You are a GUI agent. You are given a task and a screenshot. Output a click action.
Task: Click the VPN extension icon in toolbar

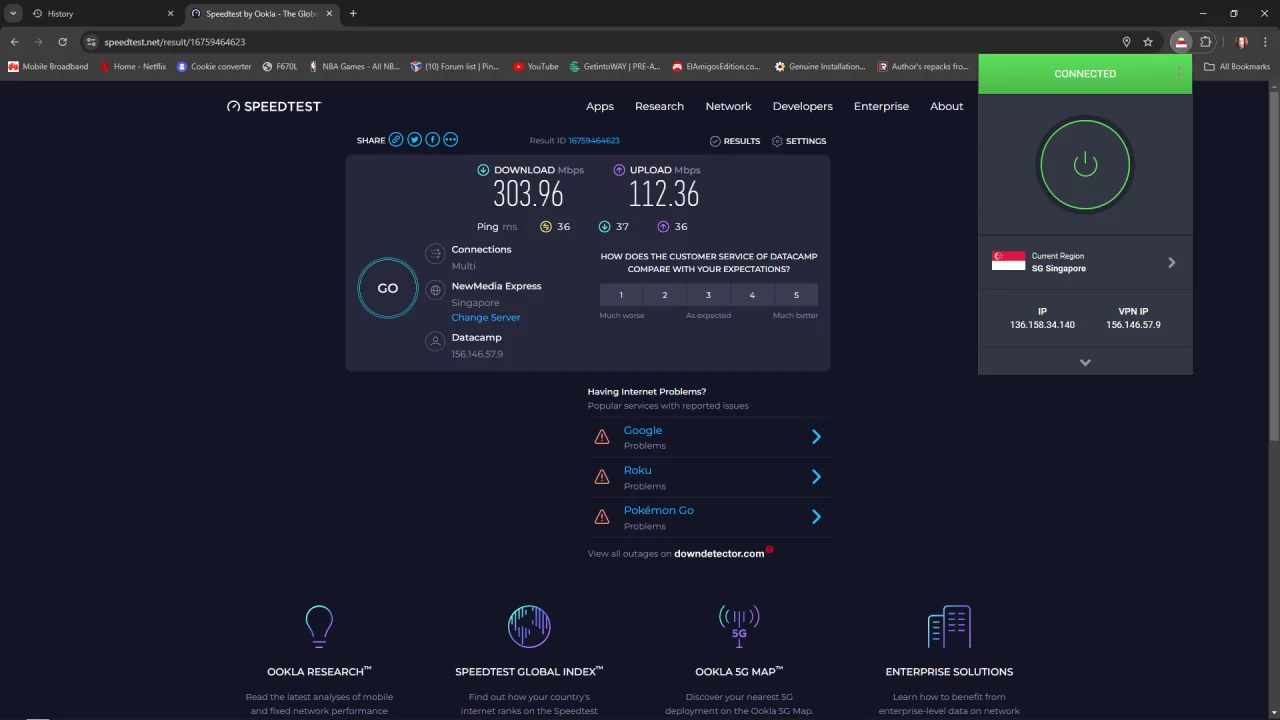[x=1181, y=42]
